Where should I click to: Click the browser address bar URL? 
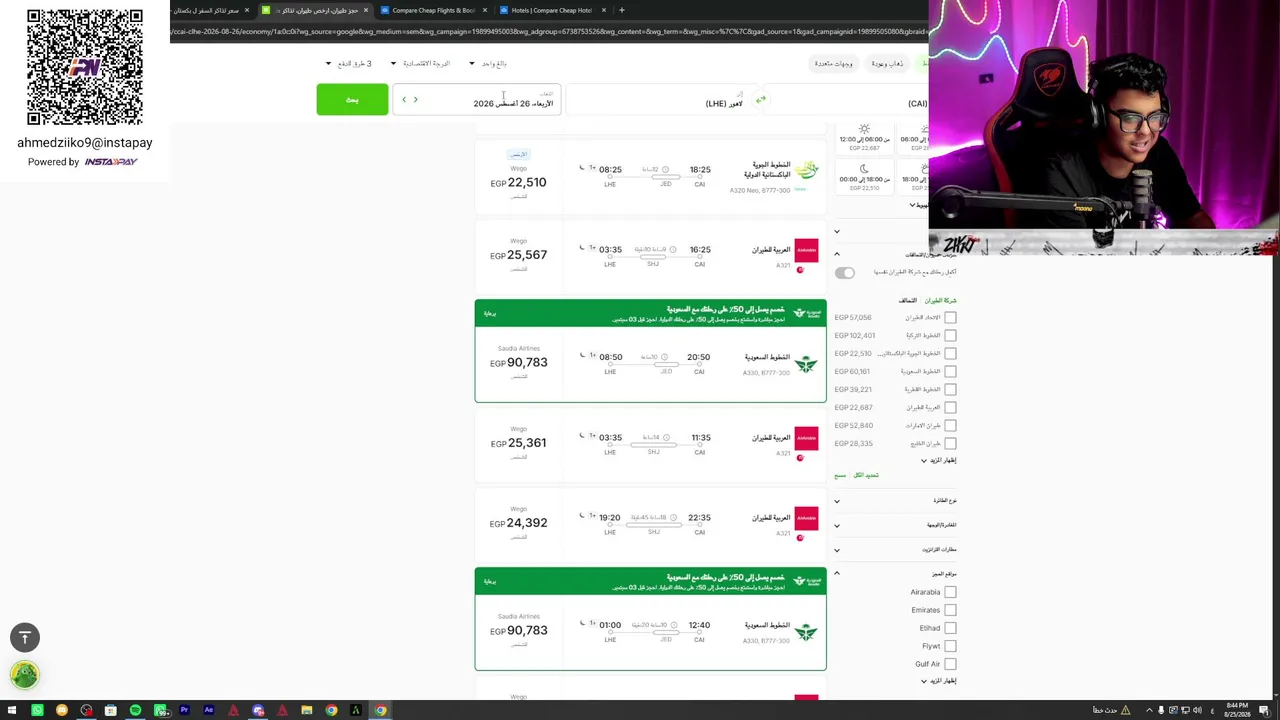pos(548,31)
